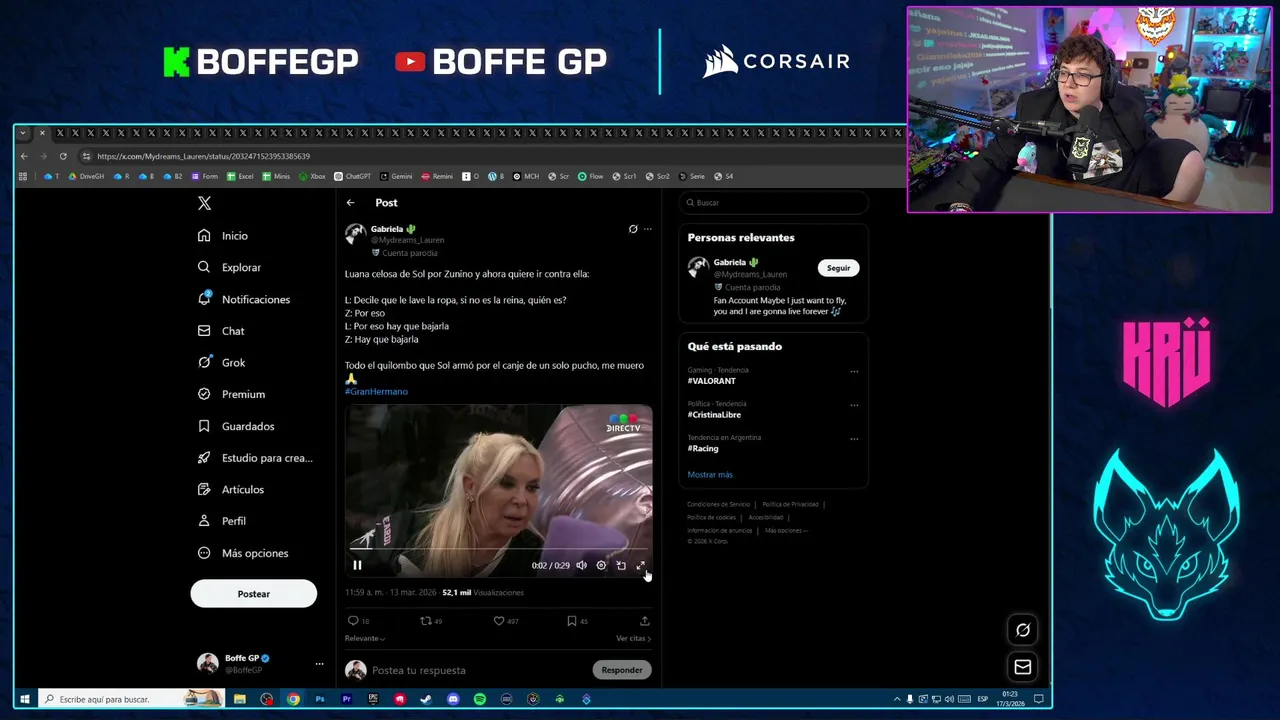The height and width of the screenshot is (720, 1280).
Task: Open the Remini bookmark
Action: click(x=437, y=176)
